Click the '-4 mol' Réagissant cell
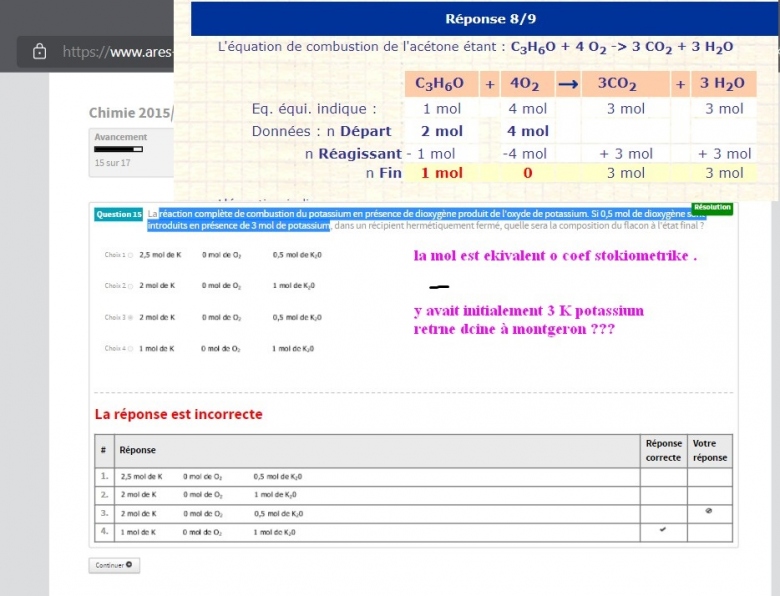 coord(525,154)
